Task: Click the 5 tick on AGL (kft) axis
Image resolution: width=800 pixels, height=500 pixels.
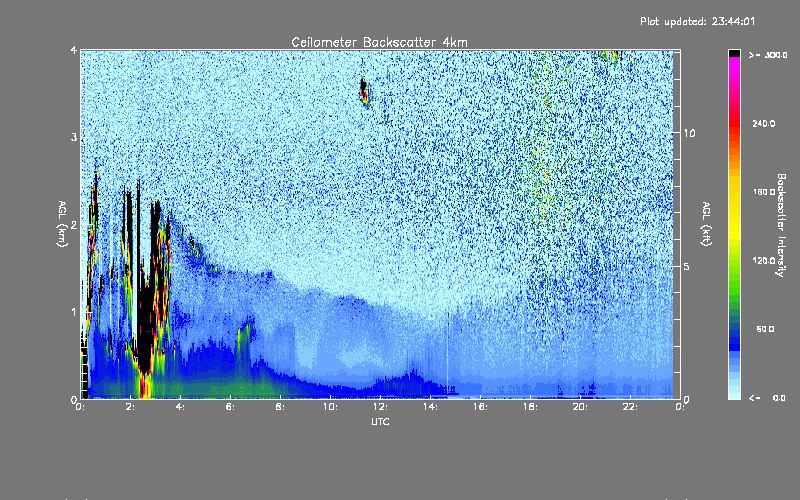Action: coord(687,267)
